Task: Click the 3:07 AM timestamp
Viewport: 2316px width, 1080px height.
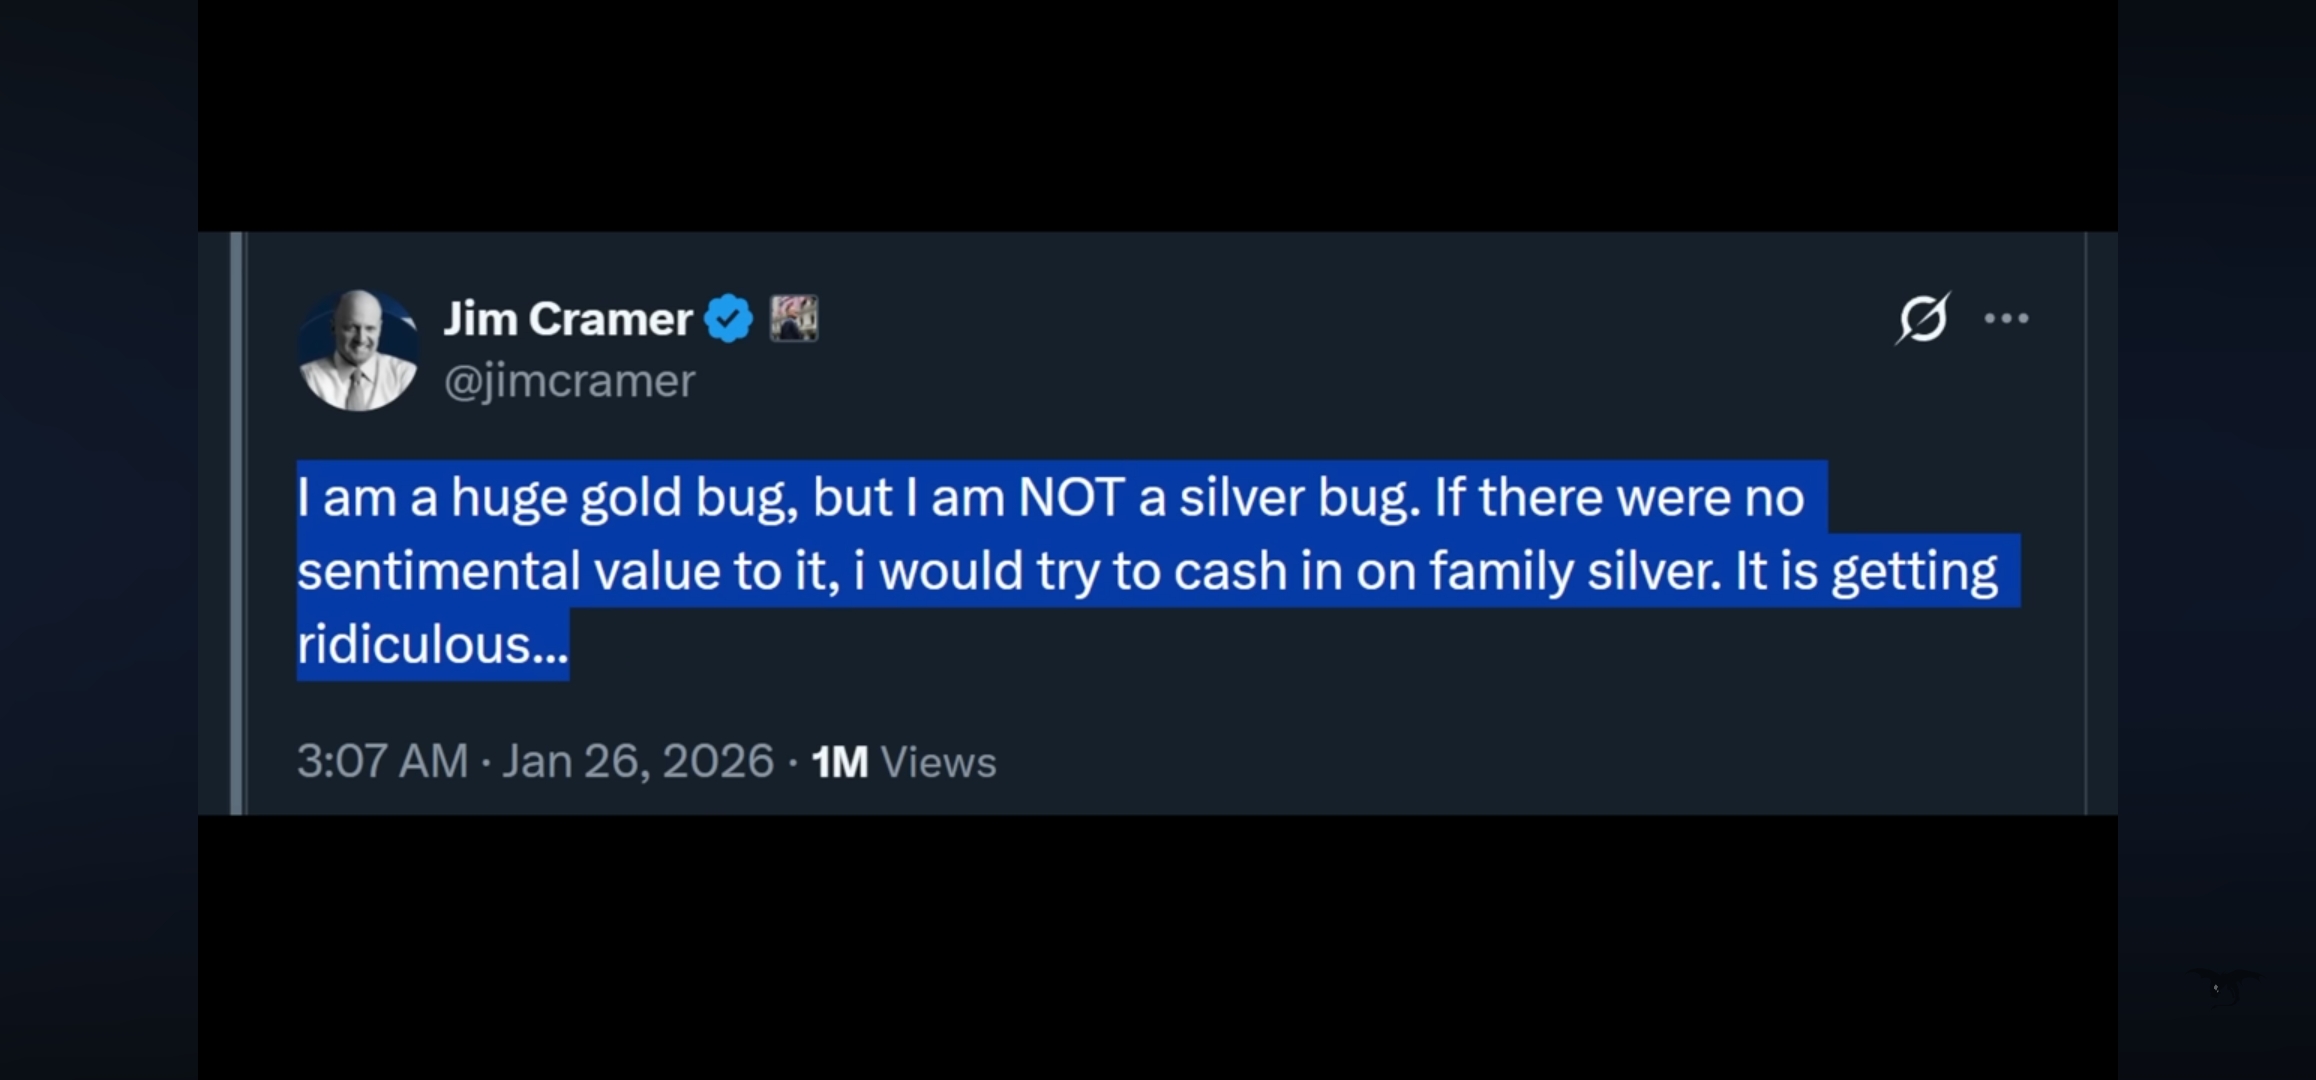Action: point(383,761)
